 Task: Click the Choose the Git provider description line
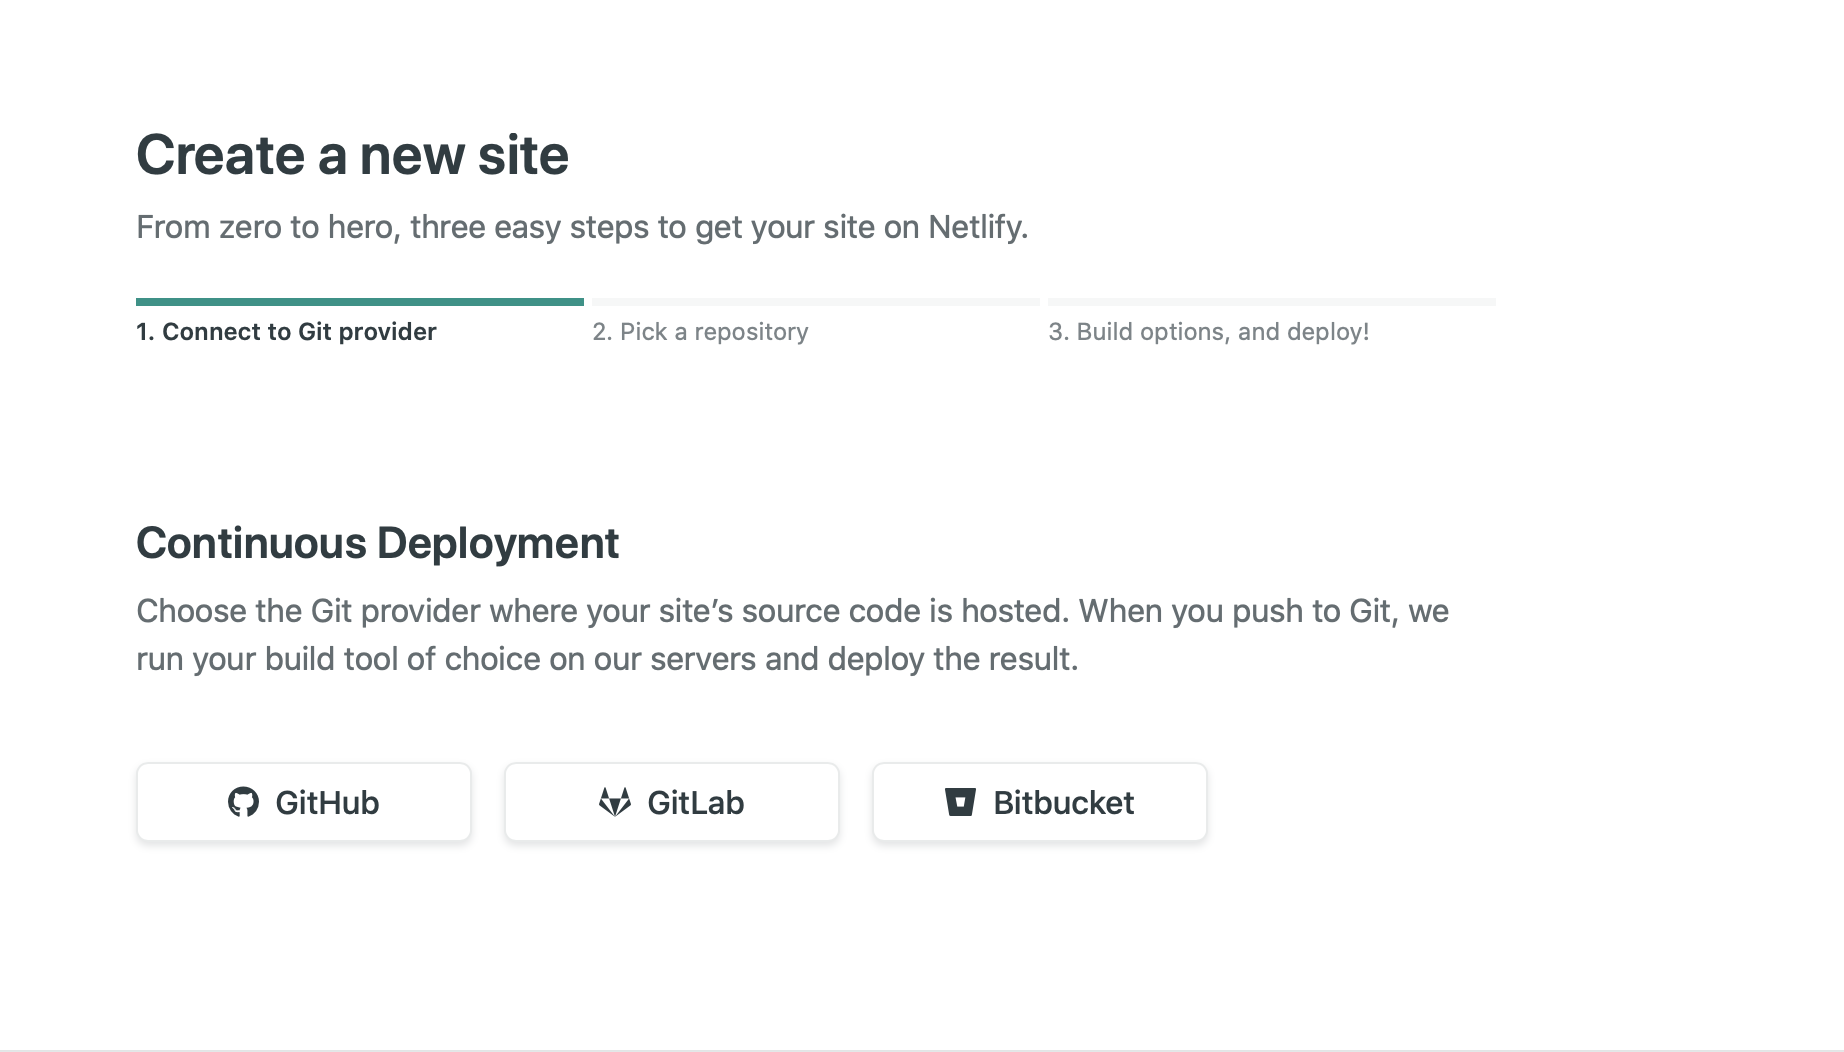[791, 611]
